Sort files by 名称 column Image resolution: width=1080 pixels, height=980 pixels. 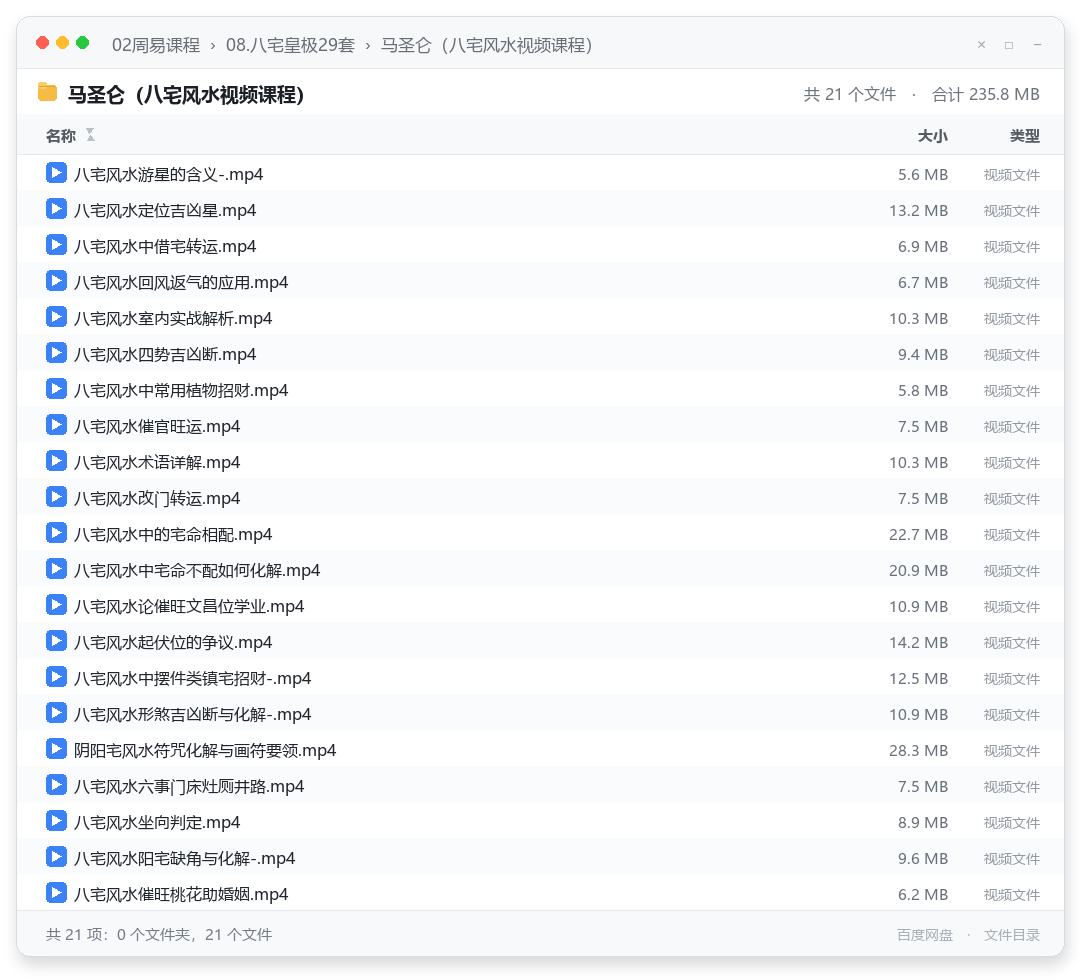[61, 136]
